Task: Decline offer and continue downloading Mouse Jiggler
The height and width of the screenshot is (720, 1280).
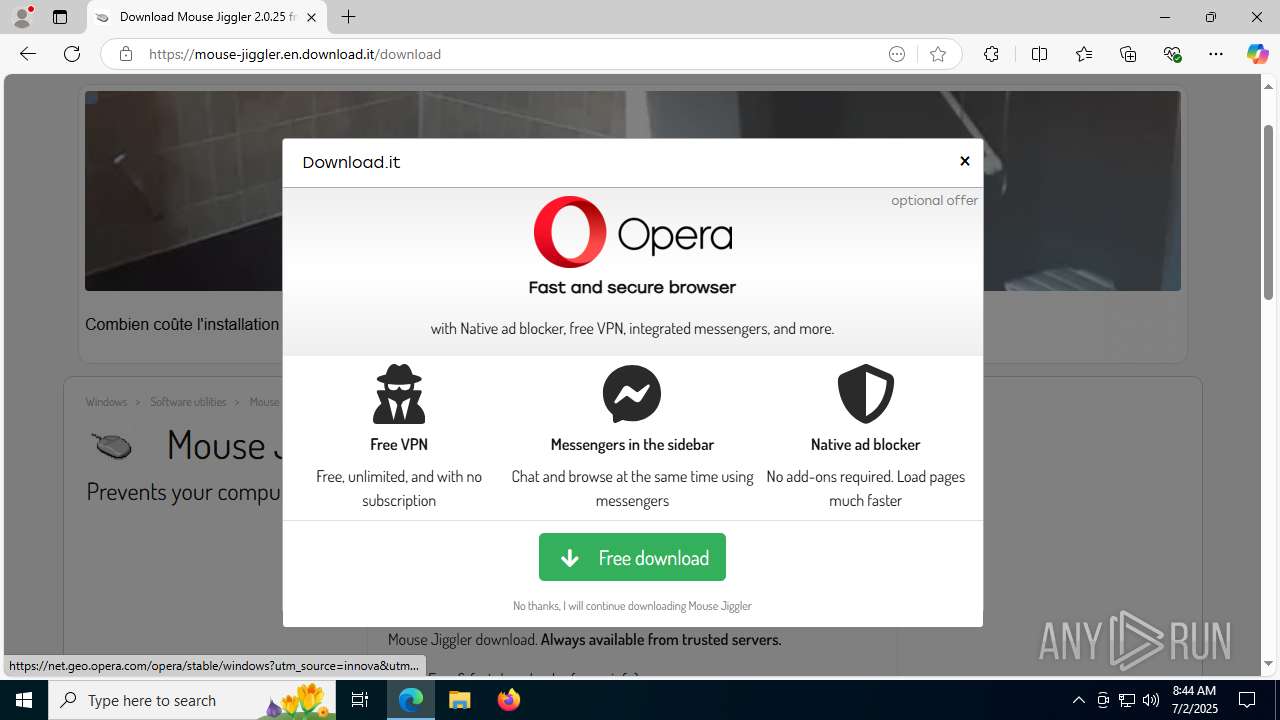Action: 632,606
